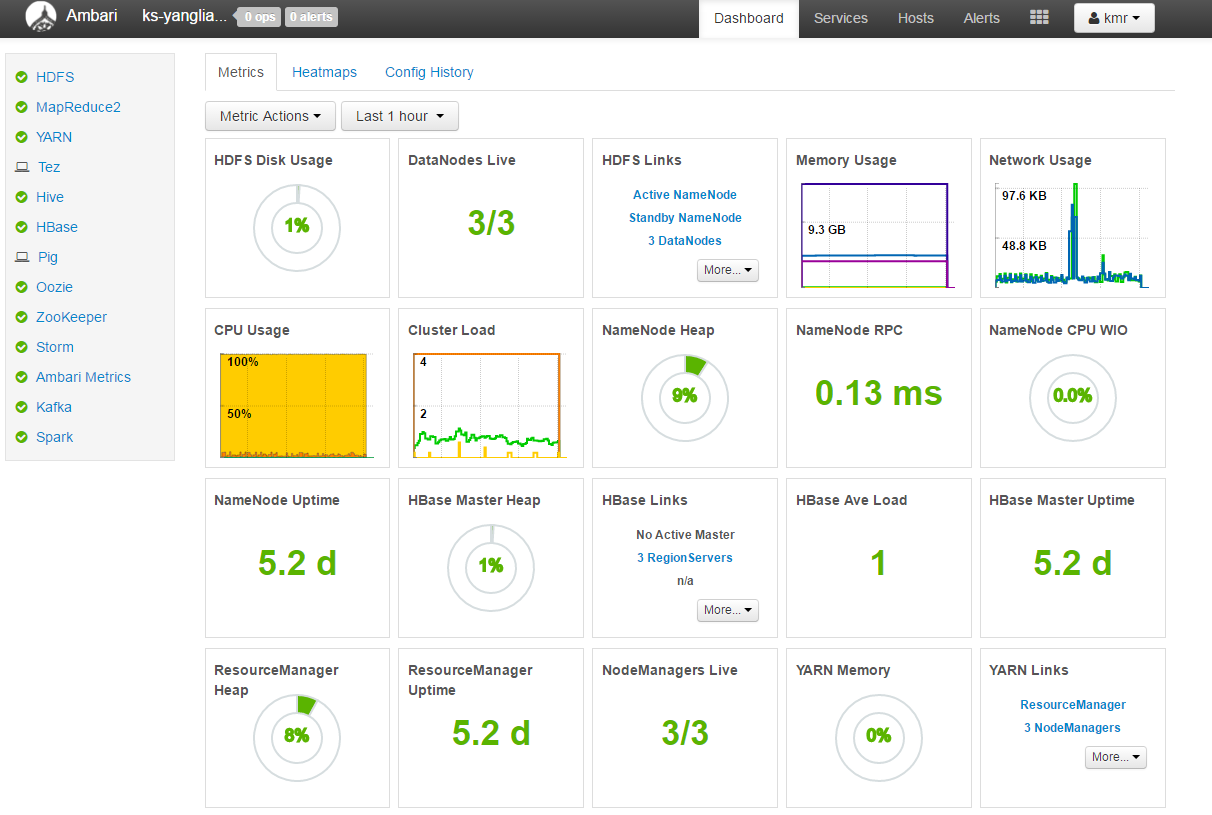The width and height of the screenshot is (1212, 815).
Task: Click the NameNode RPC 0.13 ms value
Action: point(879,394)
